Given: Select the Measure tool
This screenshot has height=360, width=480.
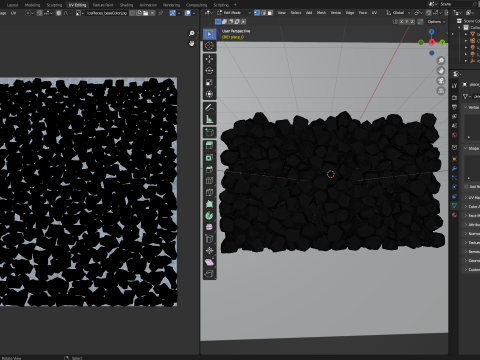Looking at the screenshot, I should (209, 119).
